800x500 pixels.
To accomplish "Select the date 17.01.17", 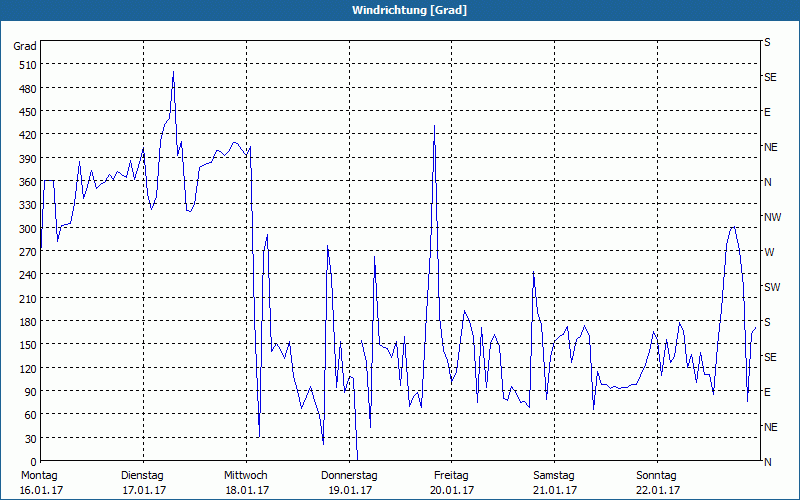I will point(144,490).
